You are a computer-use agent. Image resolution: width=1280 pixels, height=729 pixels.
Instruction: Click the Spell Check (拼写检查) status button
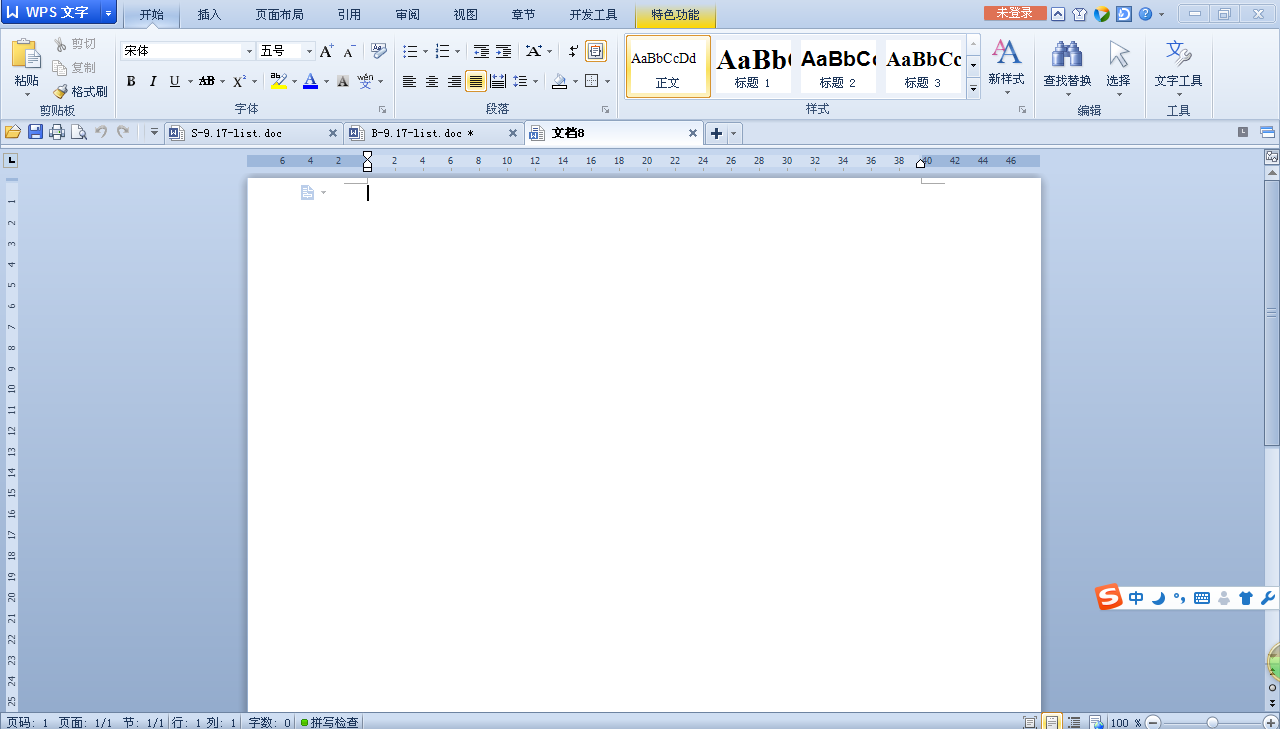coord(329,721)
